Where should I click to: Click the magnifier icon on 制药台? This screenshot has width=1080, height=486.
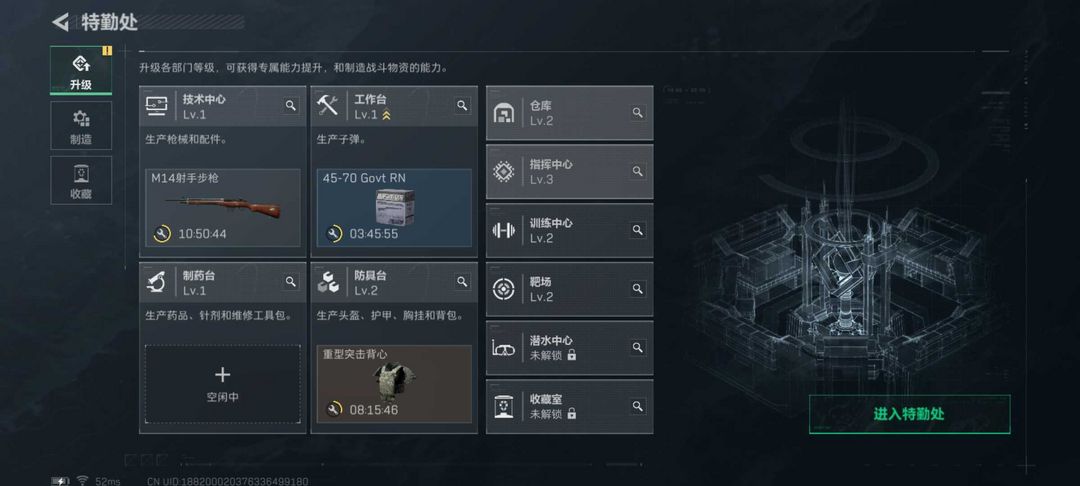tap(291, 281)
